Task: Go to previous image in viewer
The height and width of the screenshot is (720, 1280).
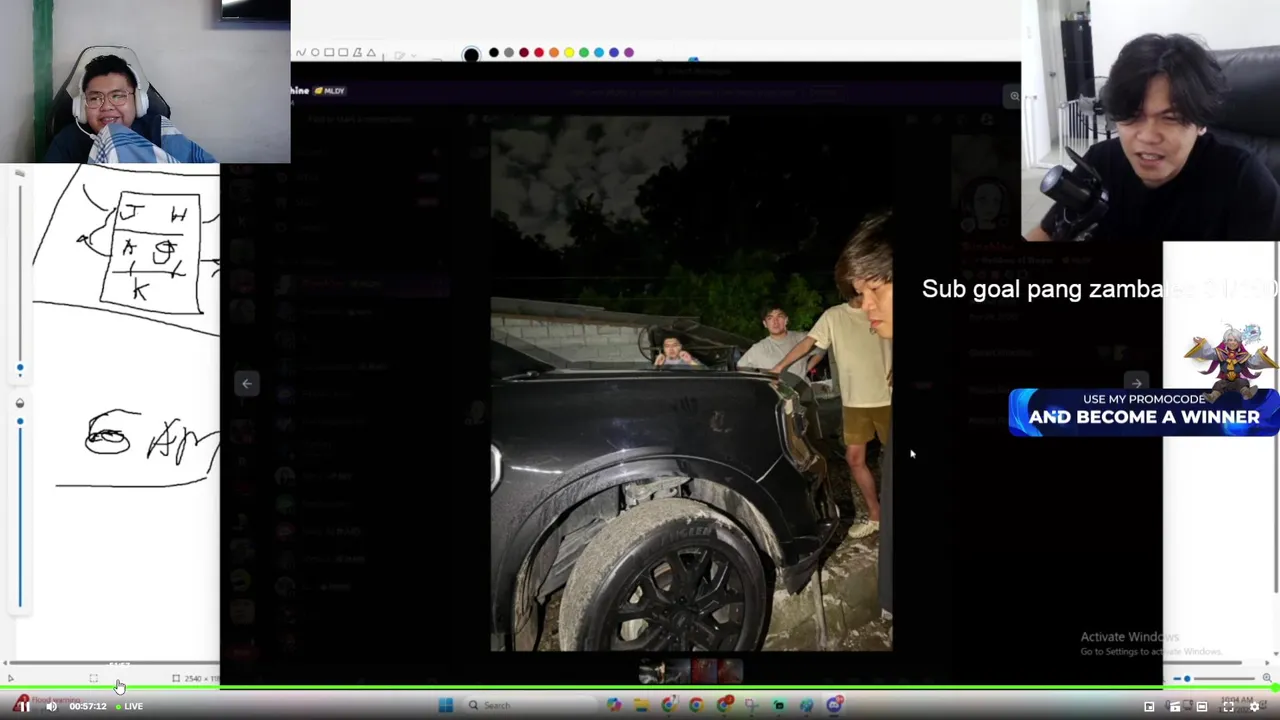Action: pos(247,383)
